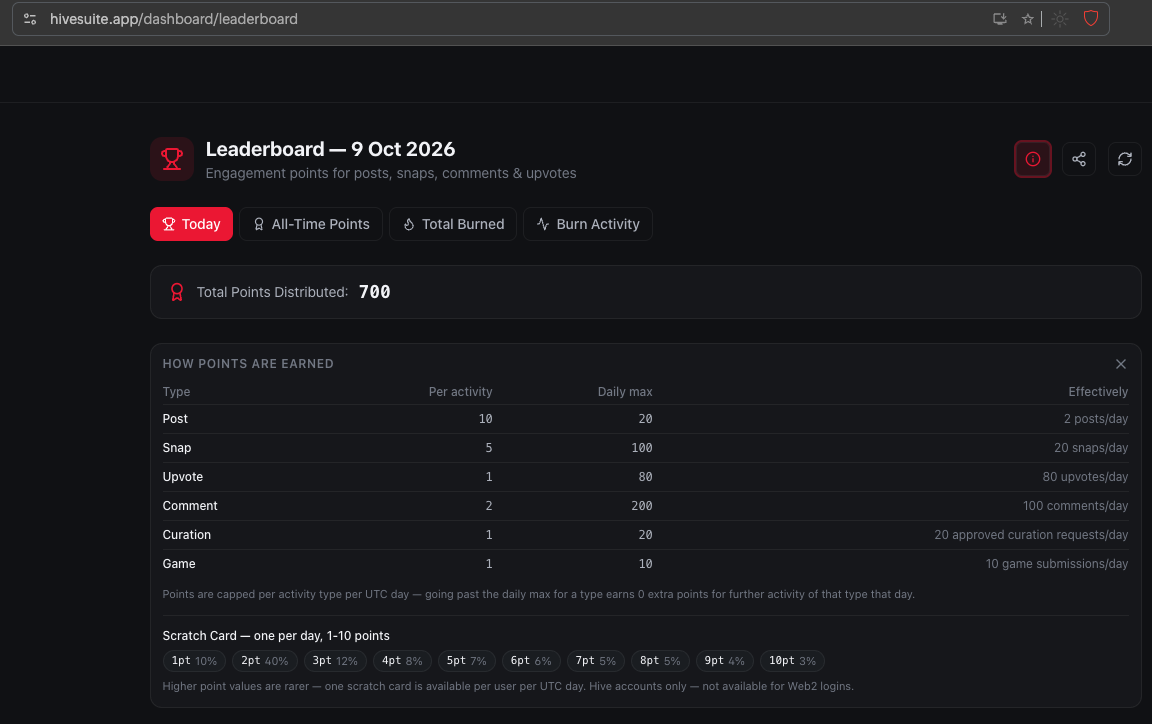This screenshot has width=1152, height=724.
Task: Click the Upvote row label
Action: (182, 477)
